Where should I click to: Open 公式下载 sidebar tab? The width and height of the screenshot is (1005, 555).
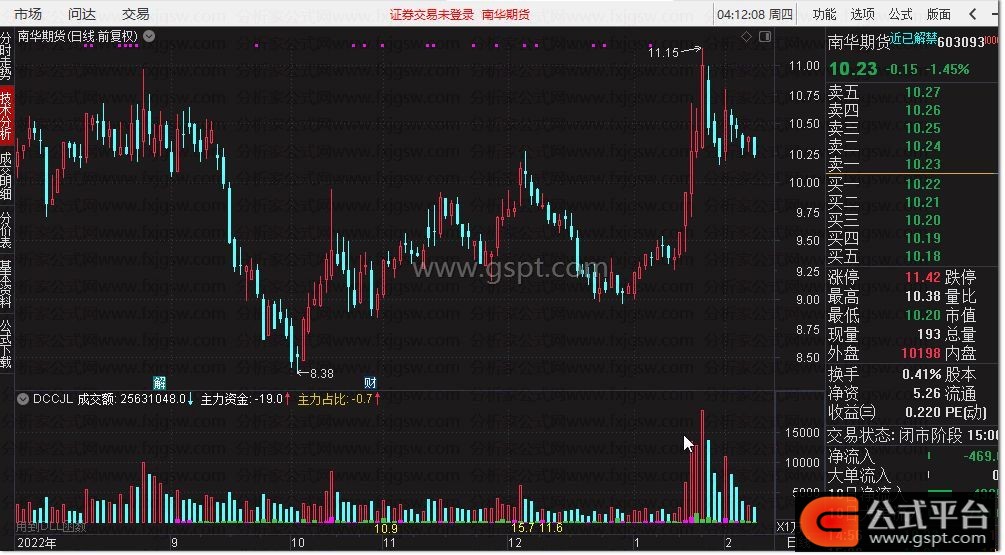(6, 344)
